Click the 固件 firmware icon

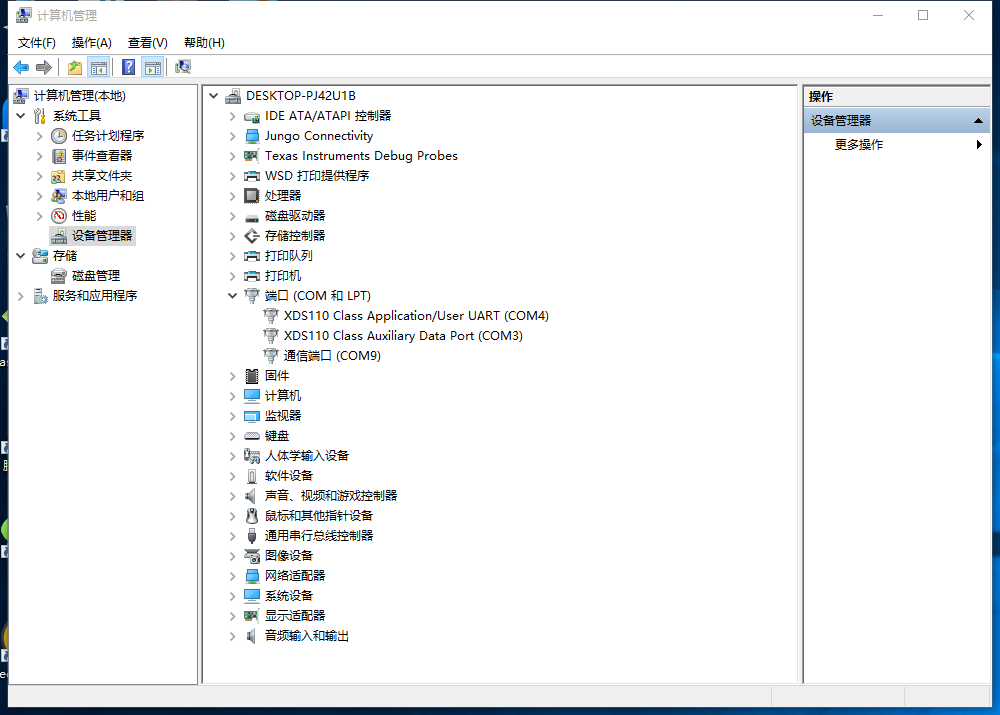point(252,376)
